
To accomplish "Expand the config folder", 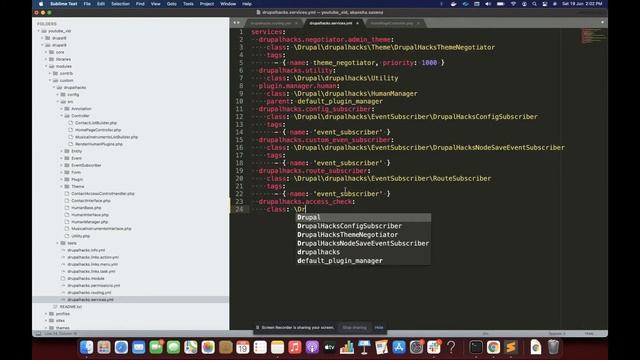I will pos(58,95).
